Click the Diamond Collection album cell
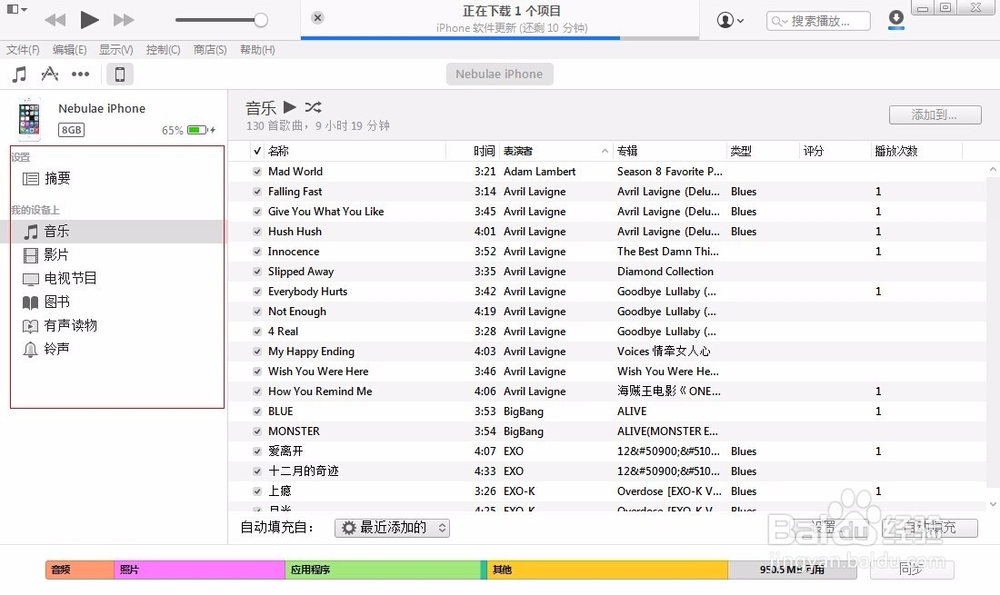 (665, 272)
